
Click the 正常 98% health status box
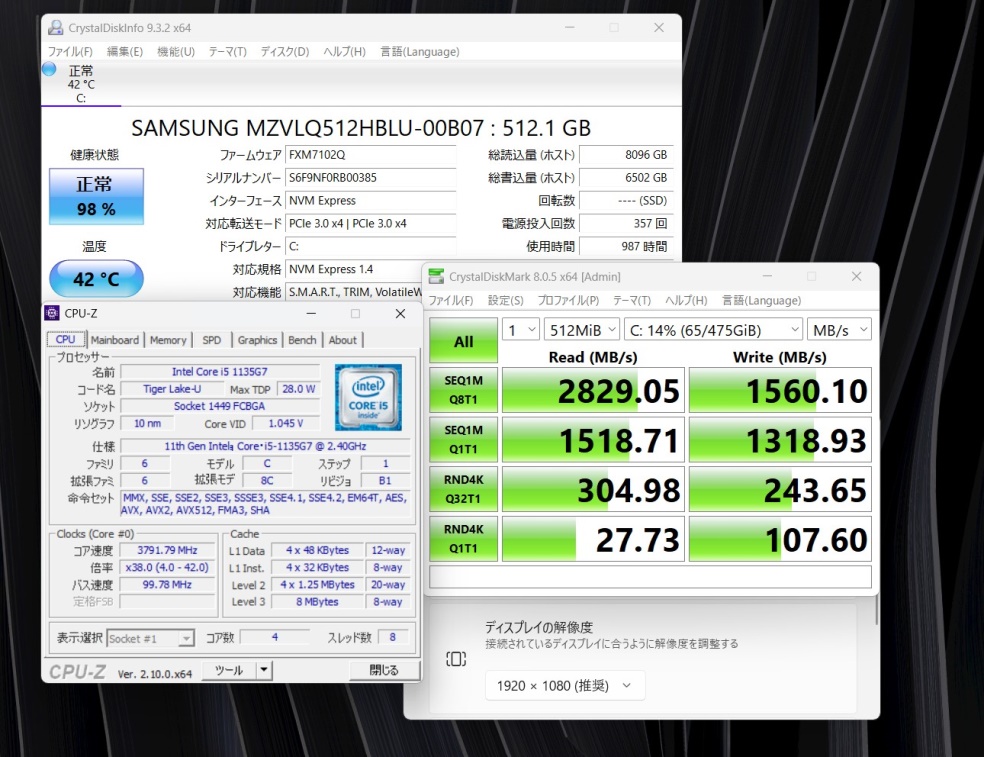click(96, 196)
